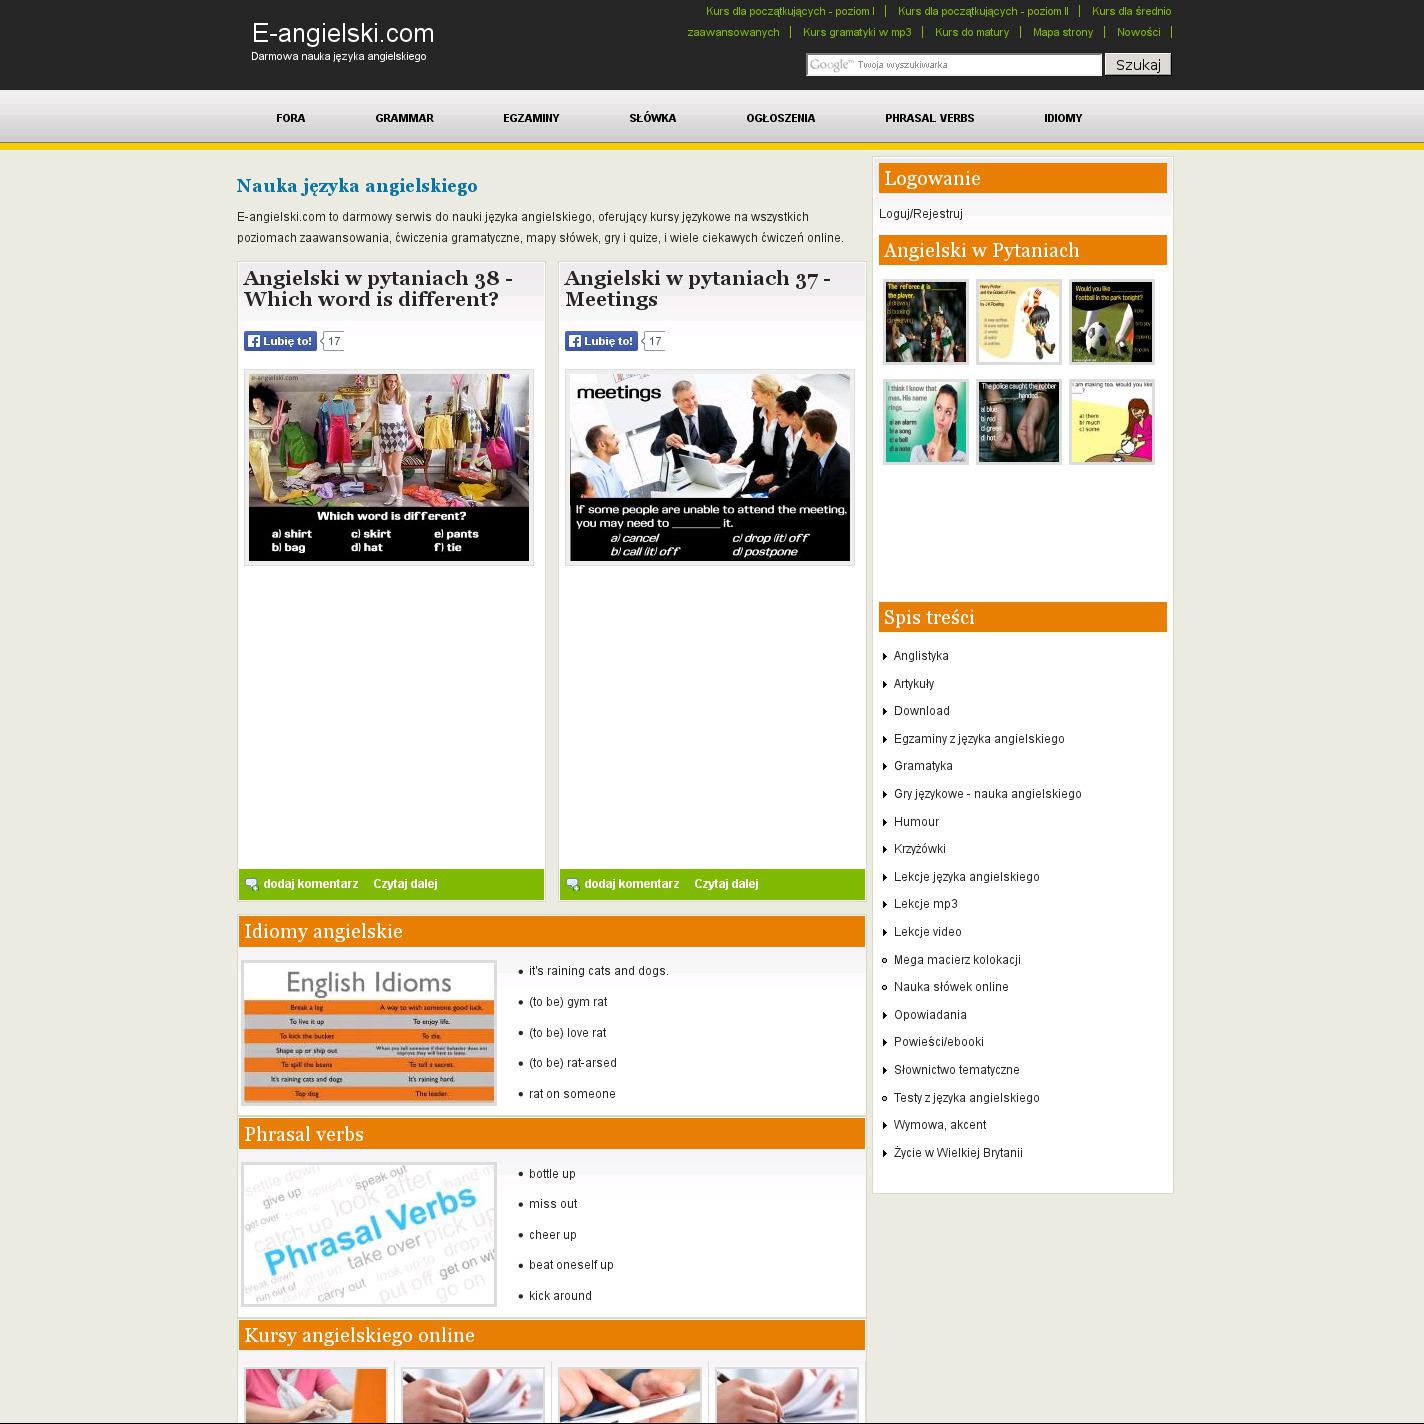The image size is (1424, 1424).
Task: Open the PHRASAL VERBS navigation item
Action: click(929, 118)
